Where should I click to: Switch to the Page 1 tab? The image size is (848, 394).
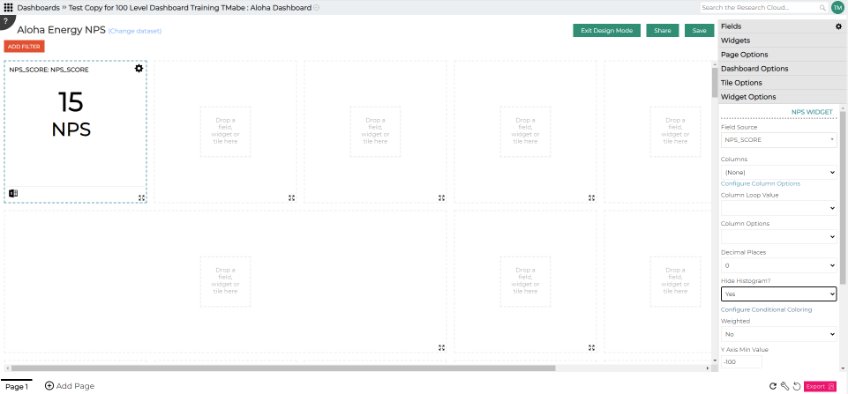[16, 386]
